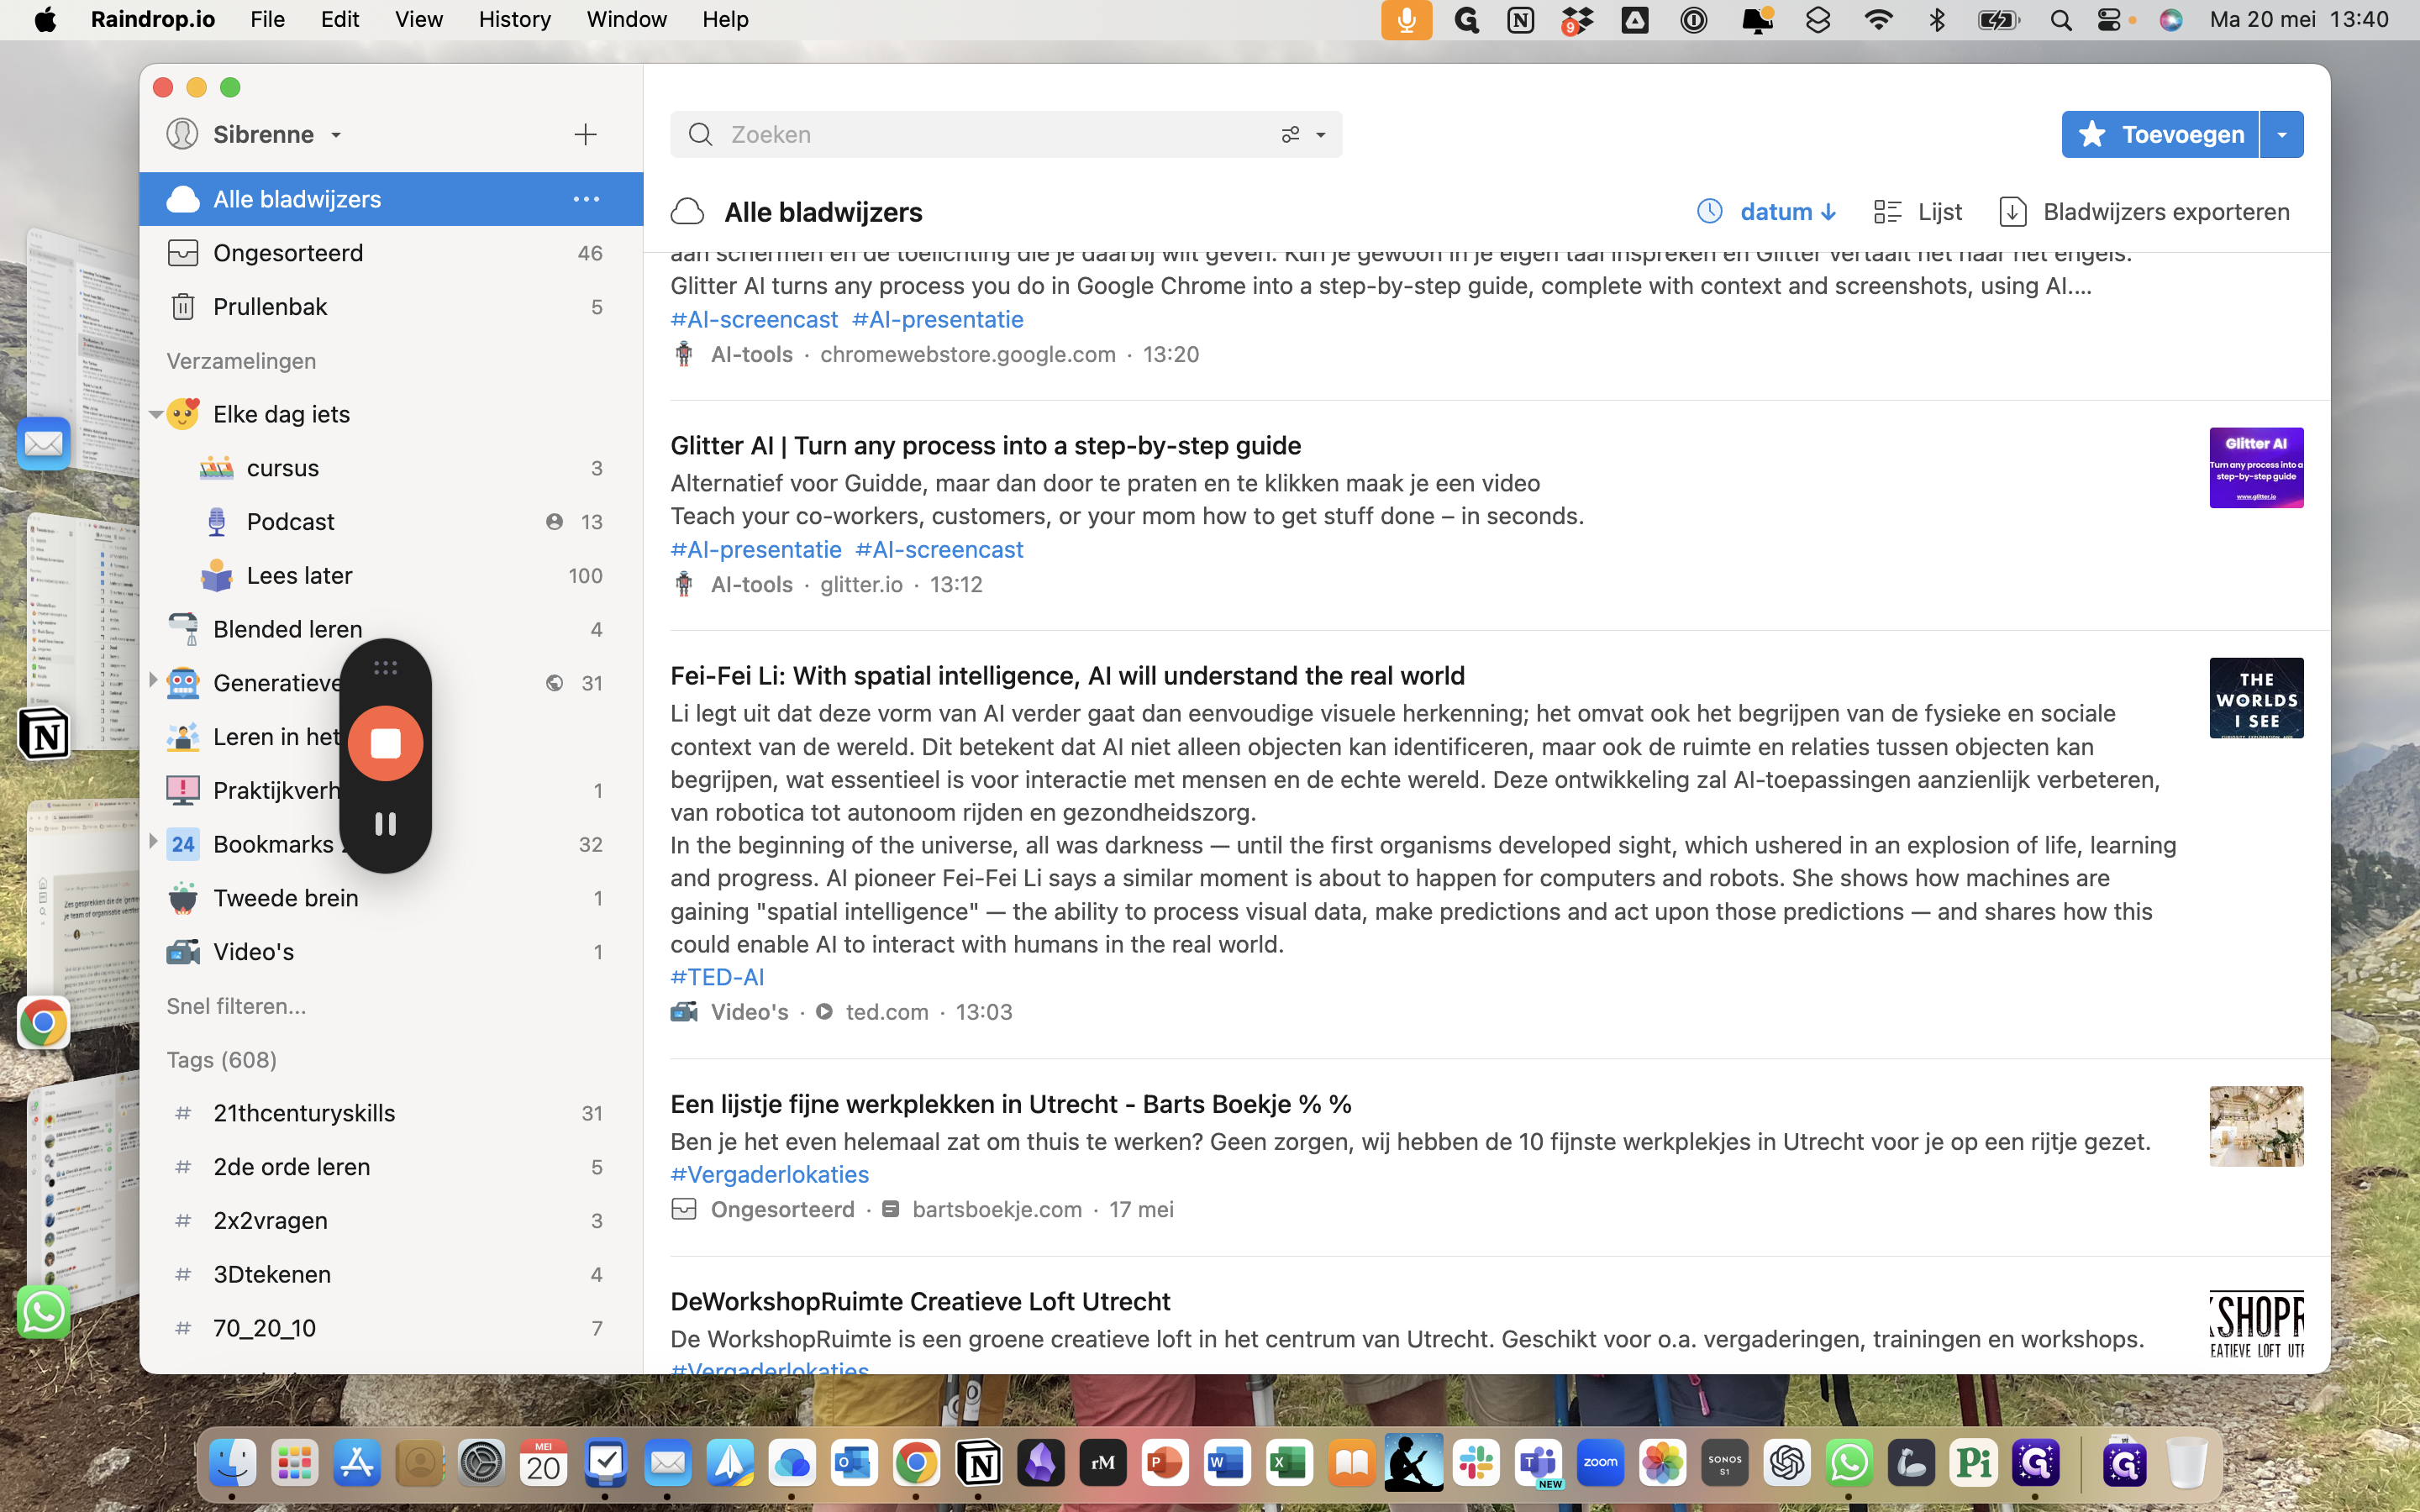Open ChatGPT from the Dock
The width and height of the screenshot is (2420, 1512).
pyautogui.click(x=1787, y=1464)
